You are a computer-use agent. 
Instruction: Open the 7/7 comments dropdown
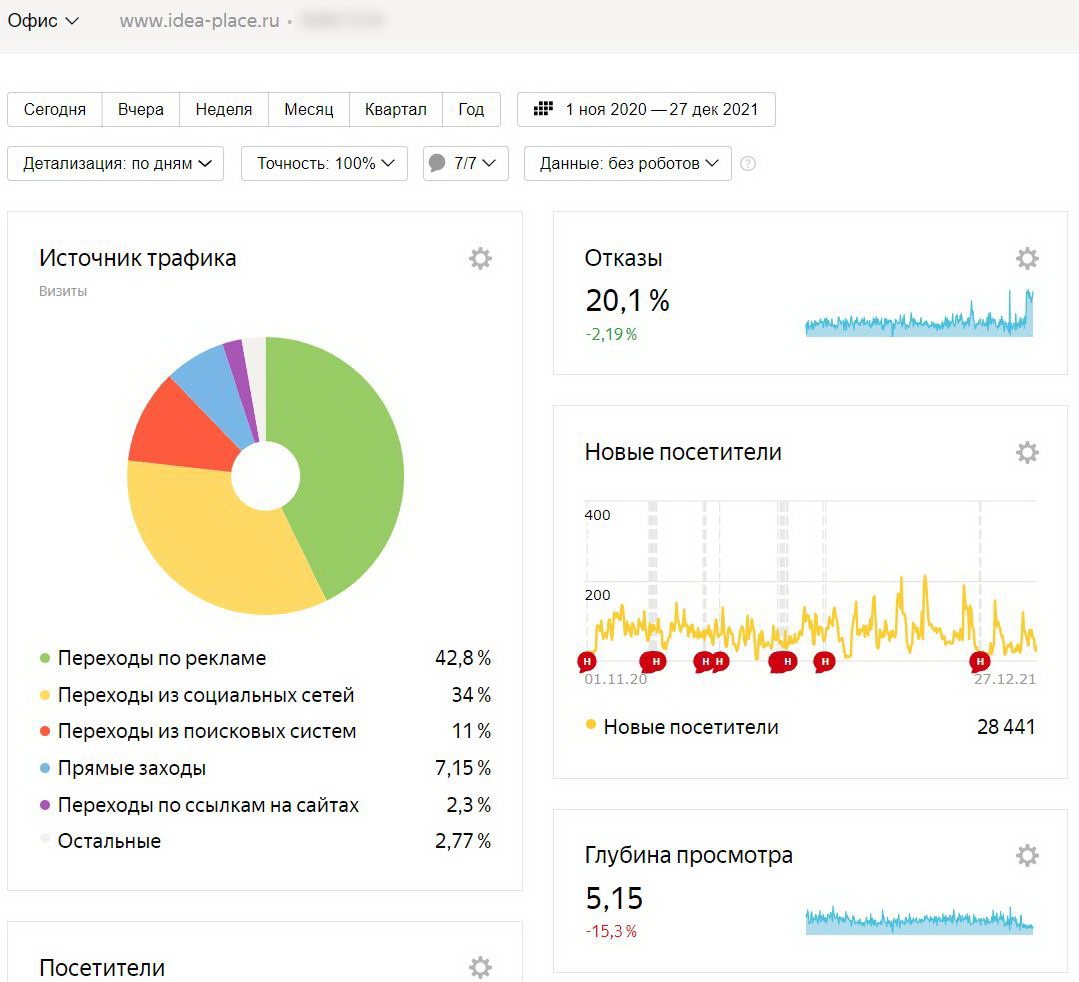pos(466,164)
